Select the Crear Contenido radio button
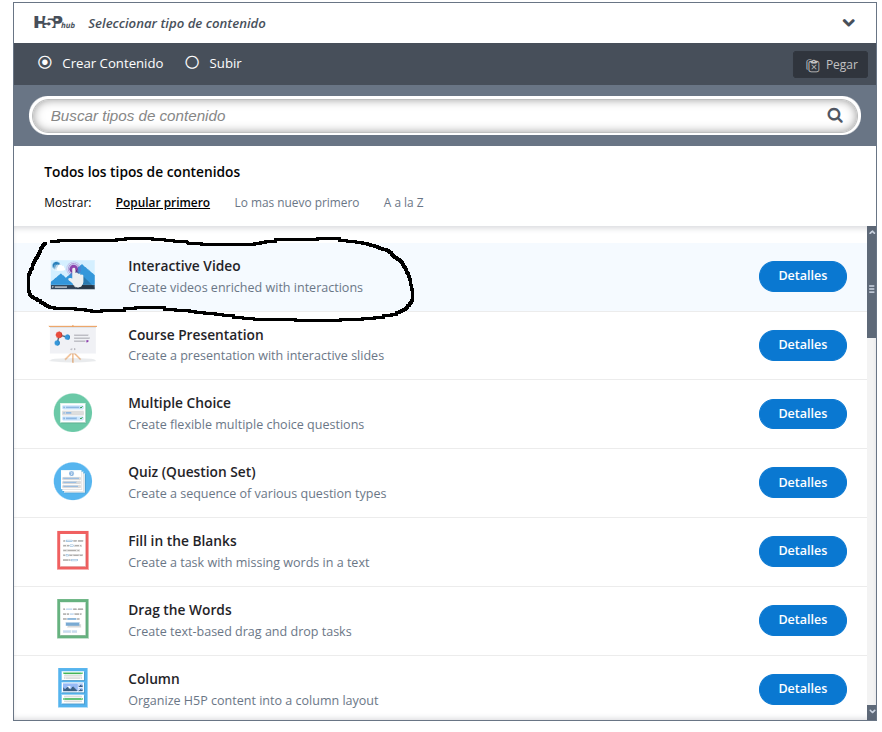 pos(45,62)
